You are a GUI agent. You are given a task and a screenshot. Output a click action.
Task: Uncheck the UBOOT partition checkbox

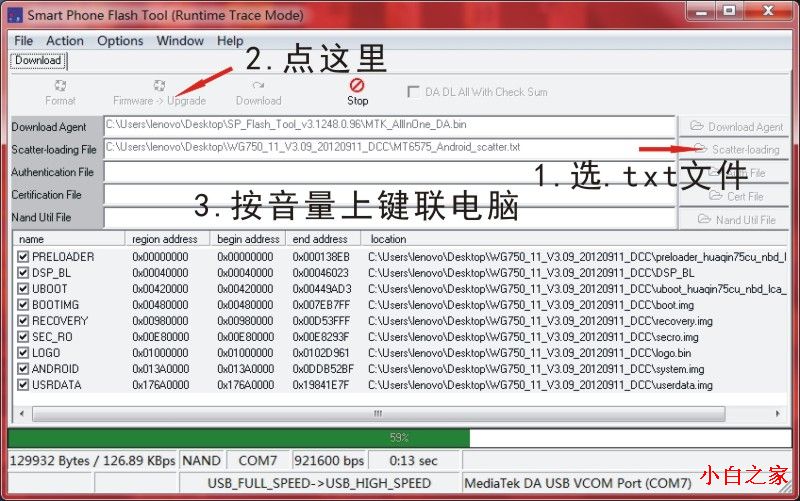(23, 289)
